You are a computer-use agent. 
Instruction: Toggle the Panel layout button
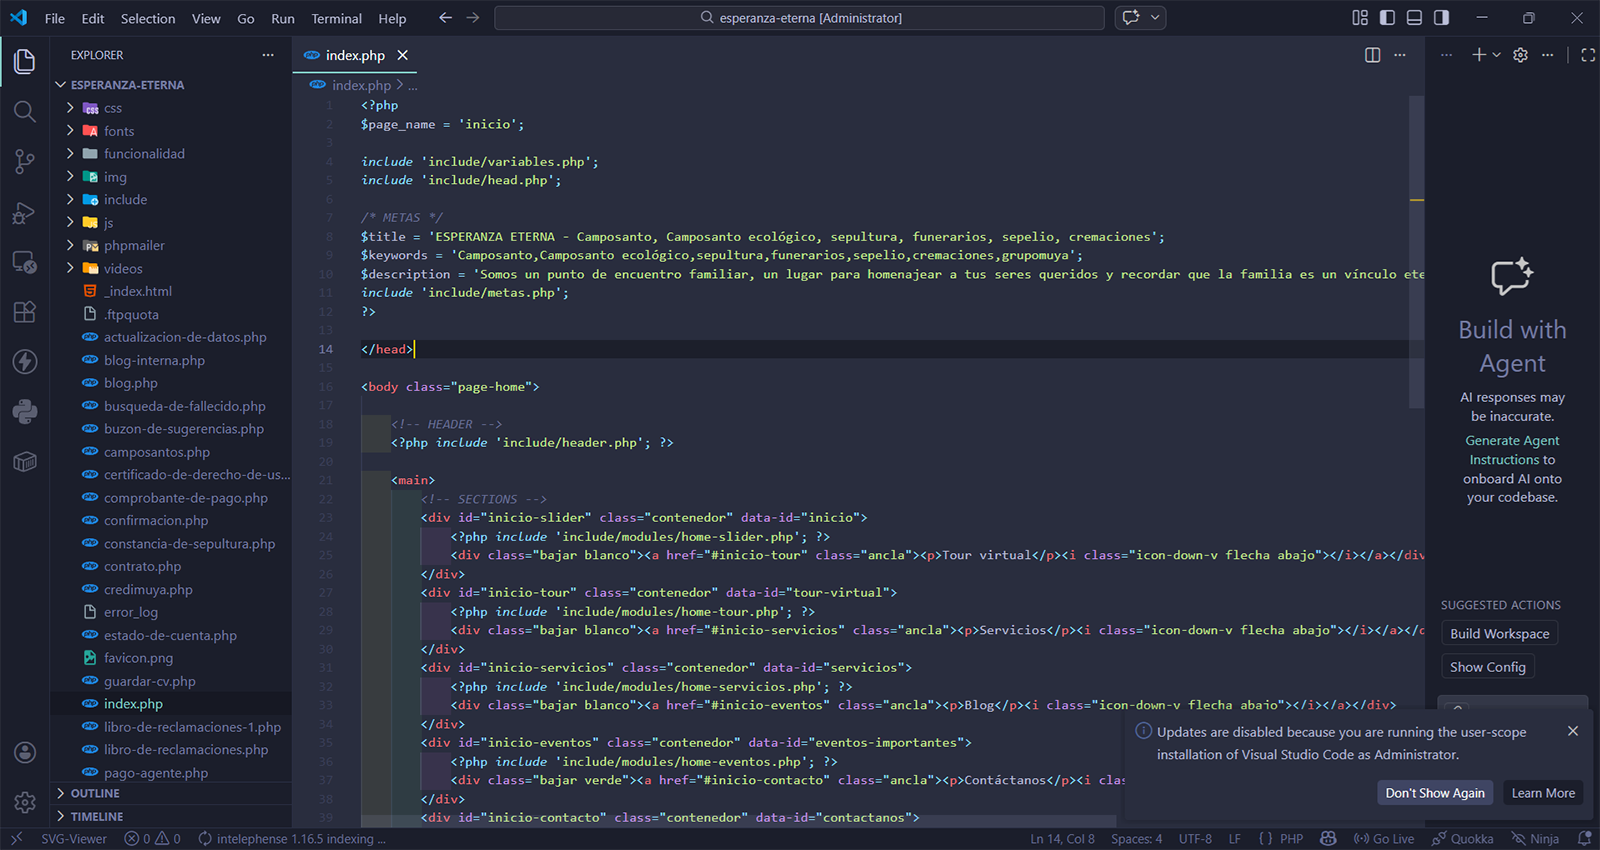pos(1414,18)
